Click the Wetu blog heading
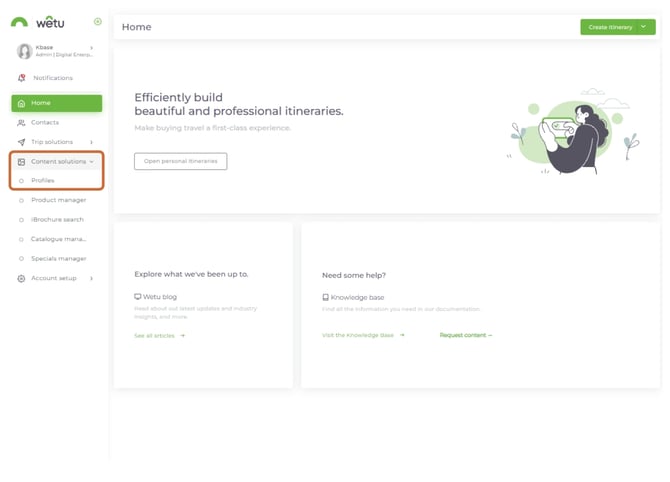The width and height of the screenshot is (670, 482). [160, 297]
